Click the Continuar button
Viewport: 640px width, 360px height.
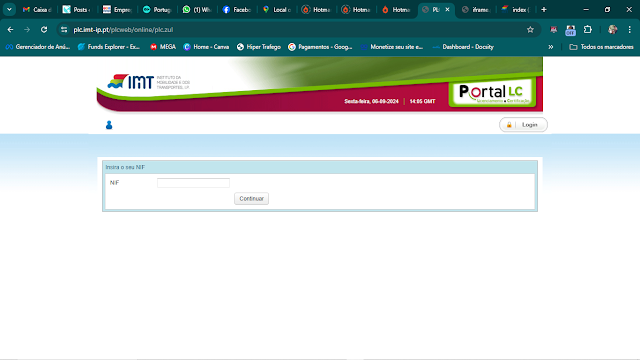(x=251, y=198)
